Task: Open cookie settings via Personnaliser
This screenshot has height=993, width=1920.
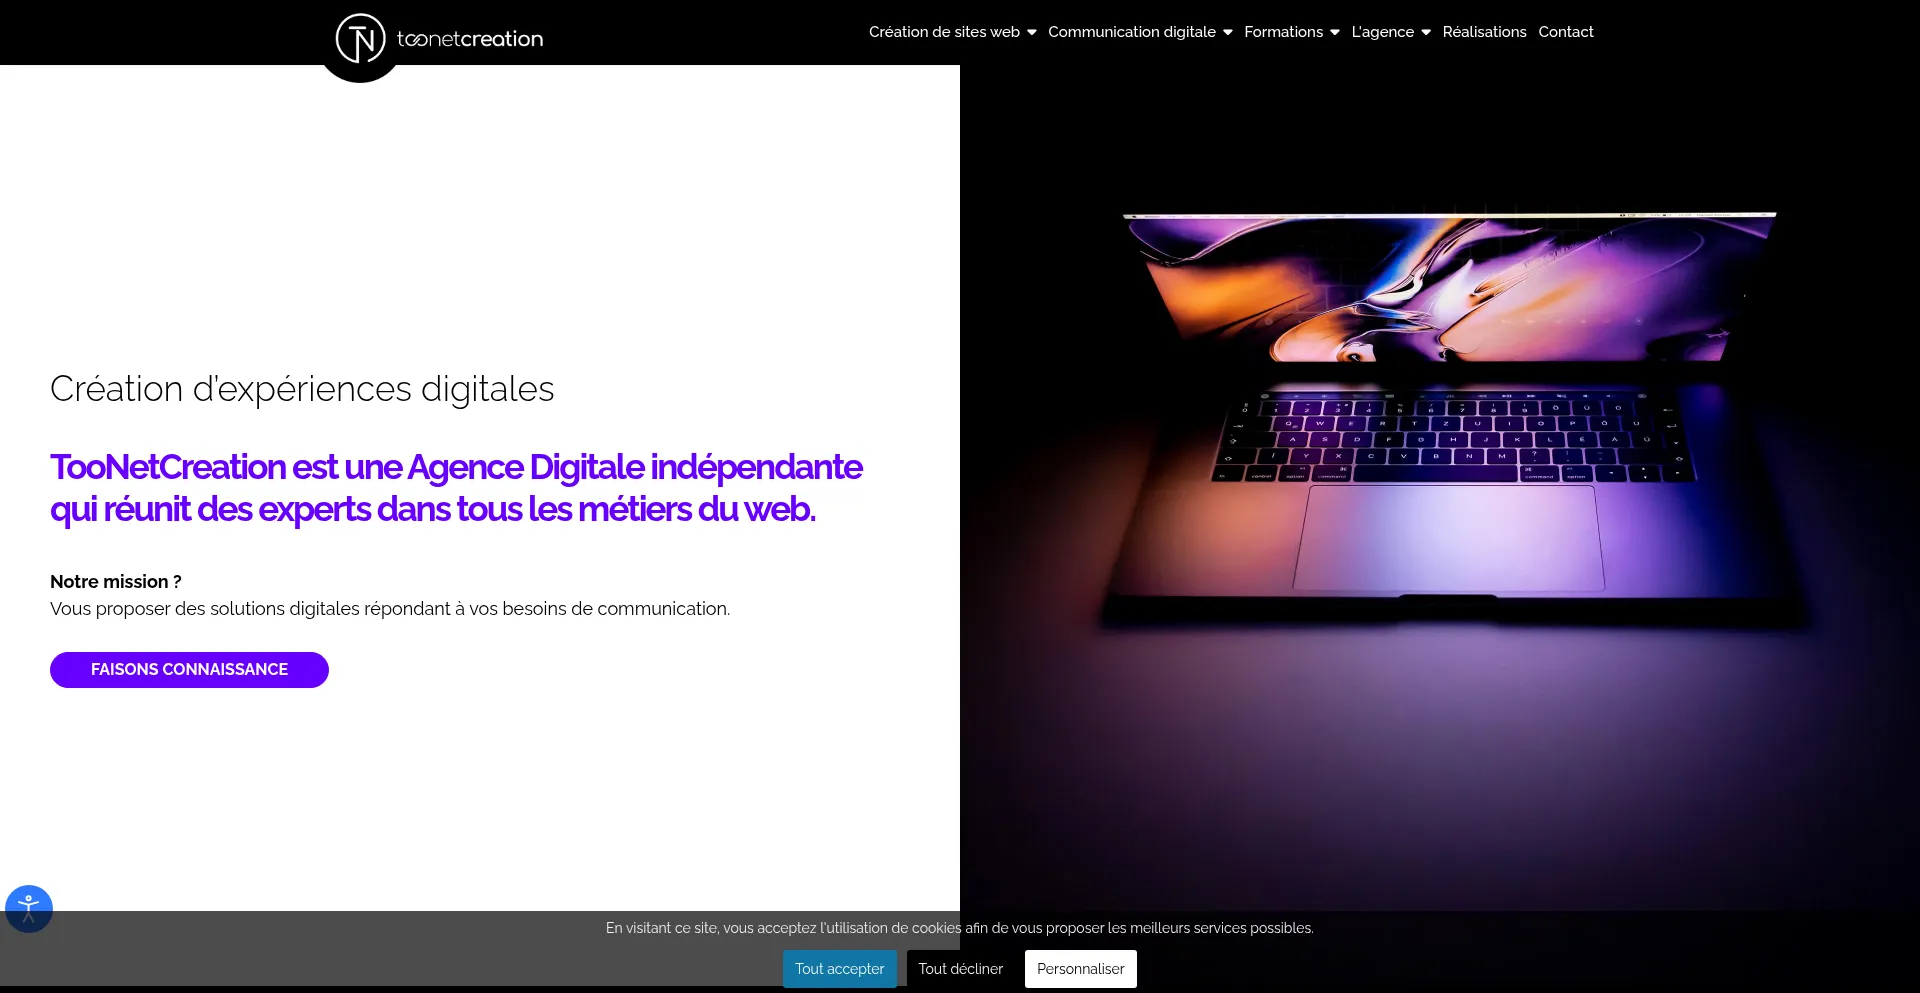Action: coord(1081,969)
